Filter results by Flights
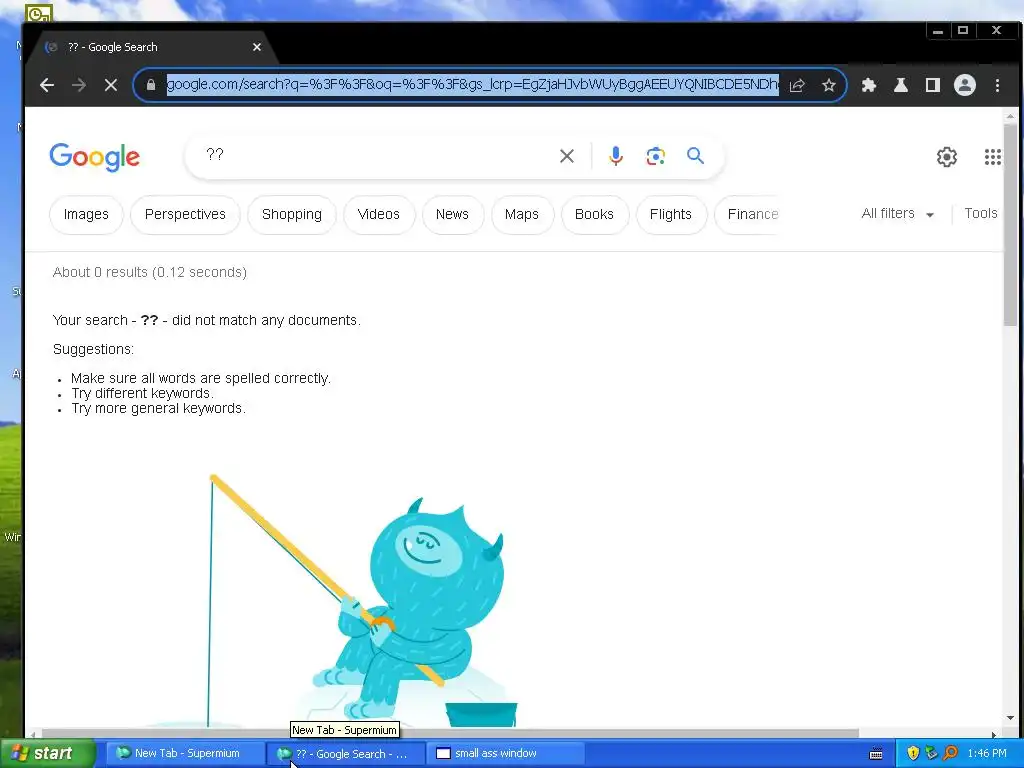 [x=671, y=214]
